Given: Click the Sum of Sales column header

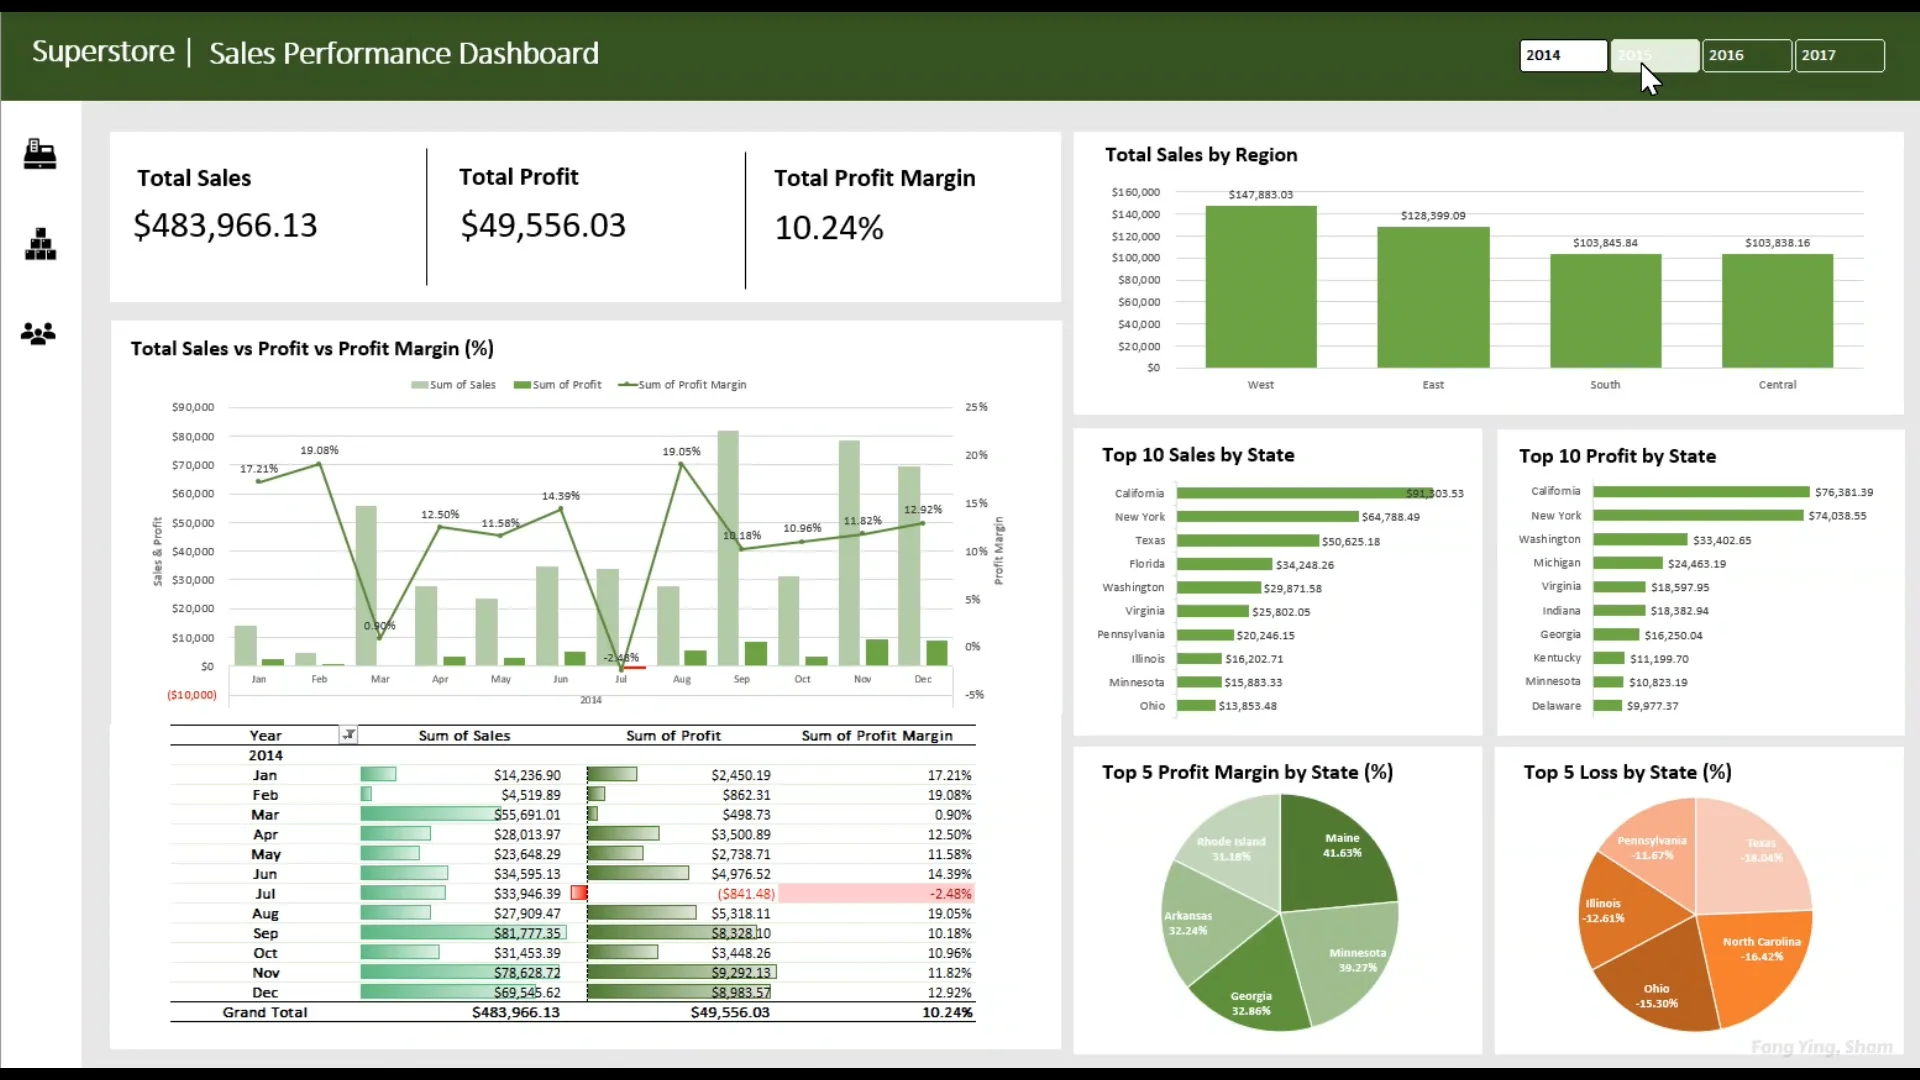Looking at the screenshot, I should [x=464, y=735].
